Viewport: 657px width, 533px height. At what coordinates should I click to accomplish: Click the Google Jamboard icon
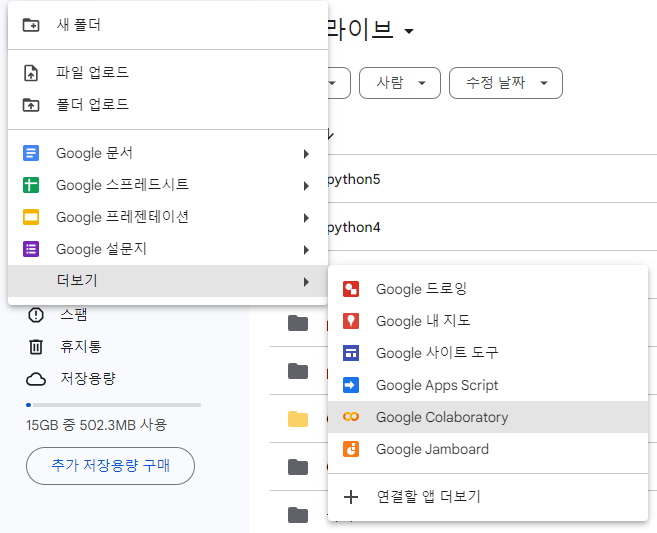pyautogui.click(x=351, y=449)
